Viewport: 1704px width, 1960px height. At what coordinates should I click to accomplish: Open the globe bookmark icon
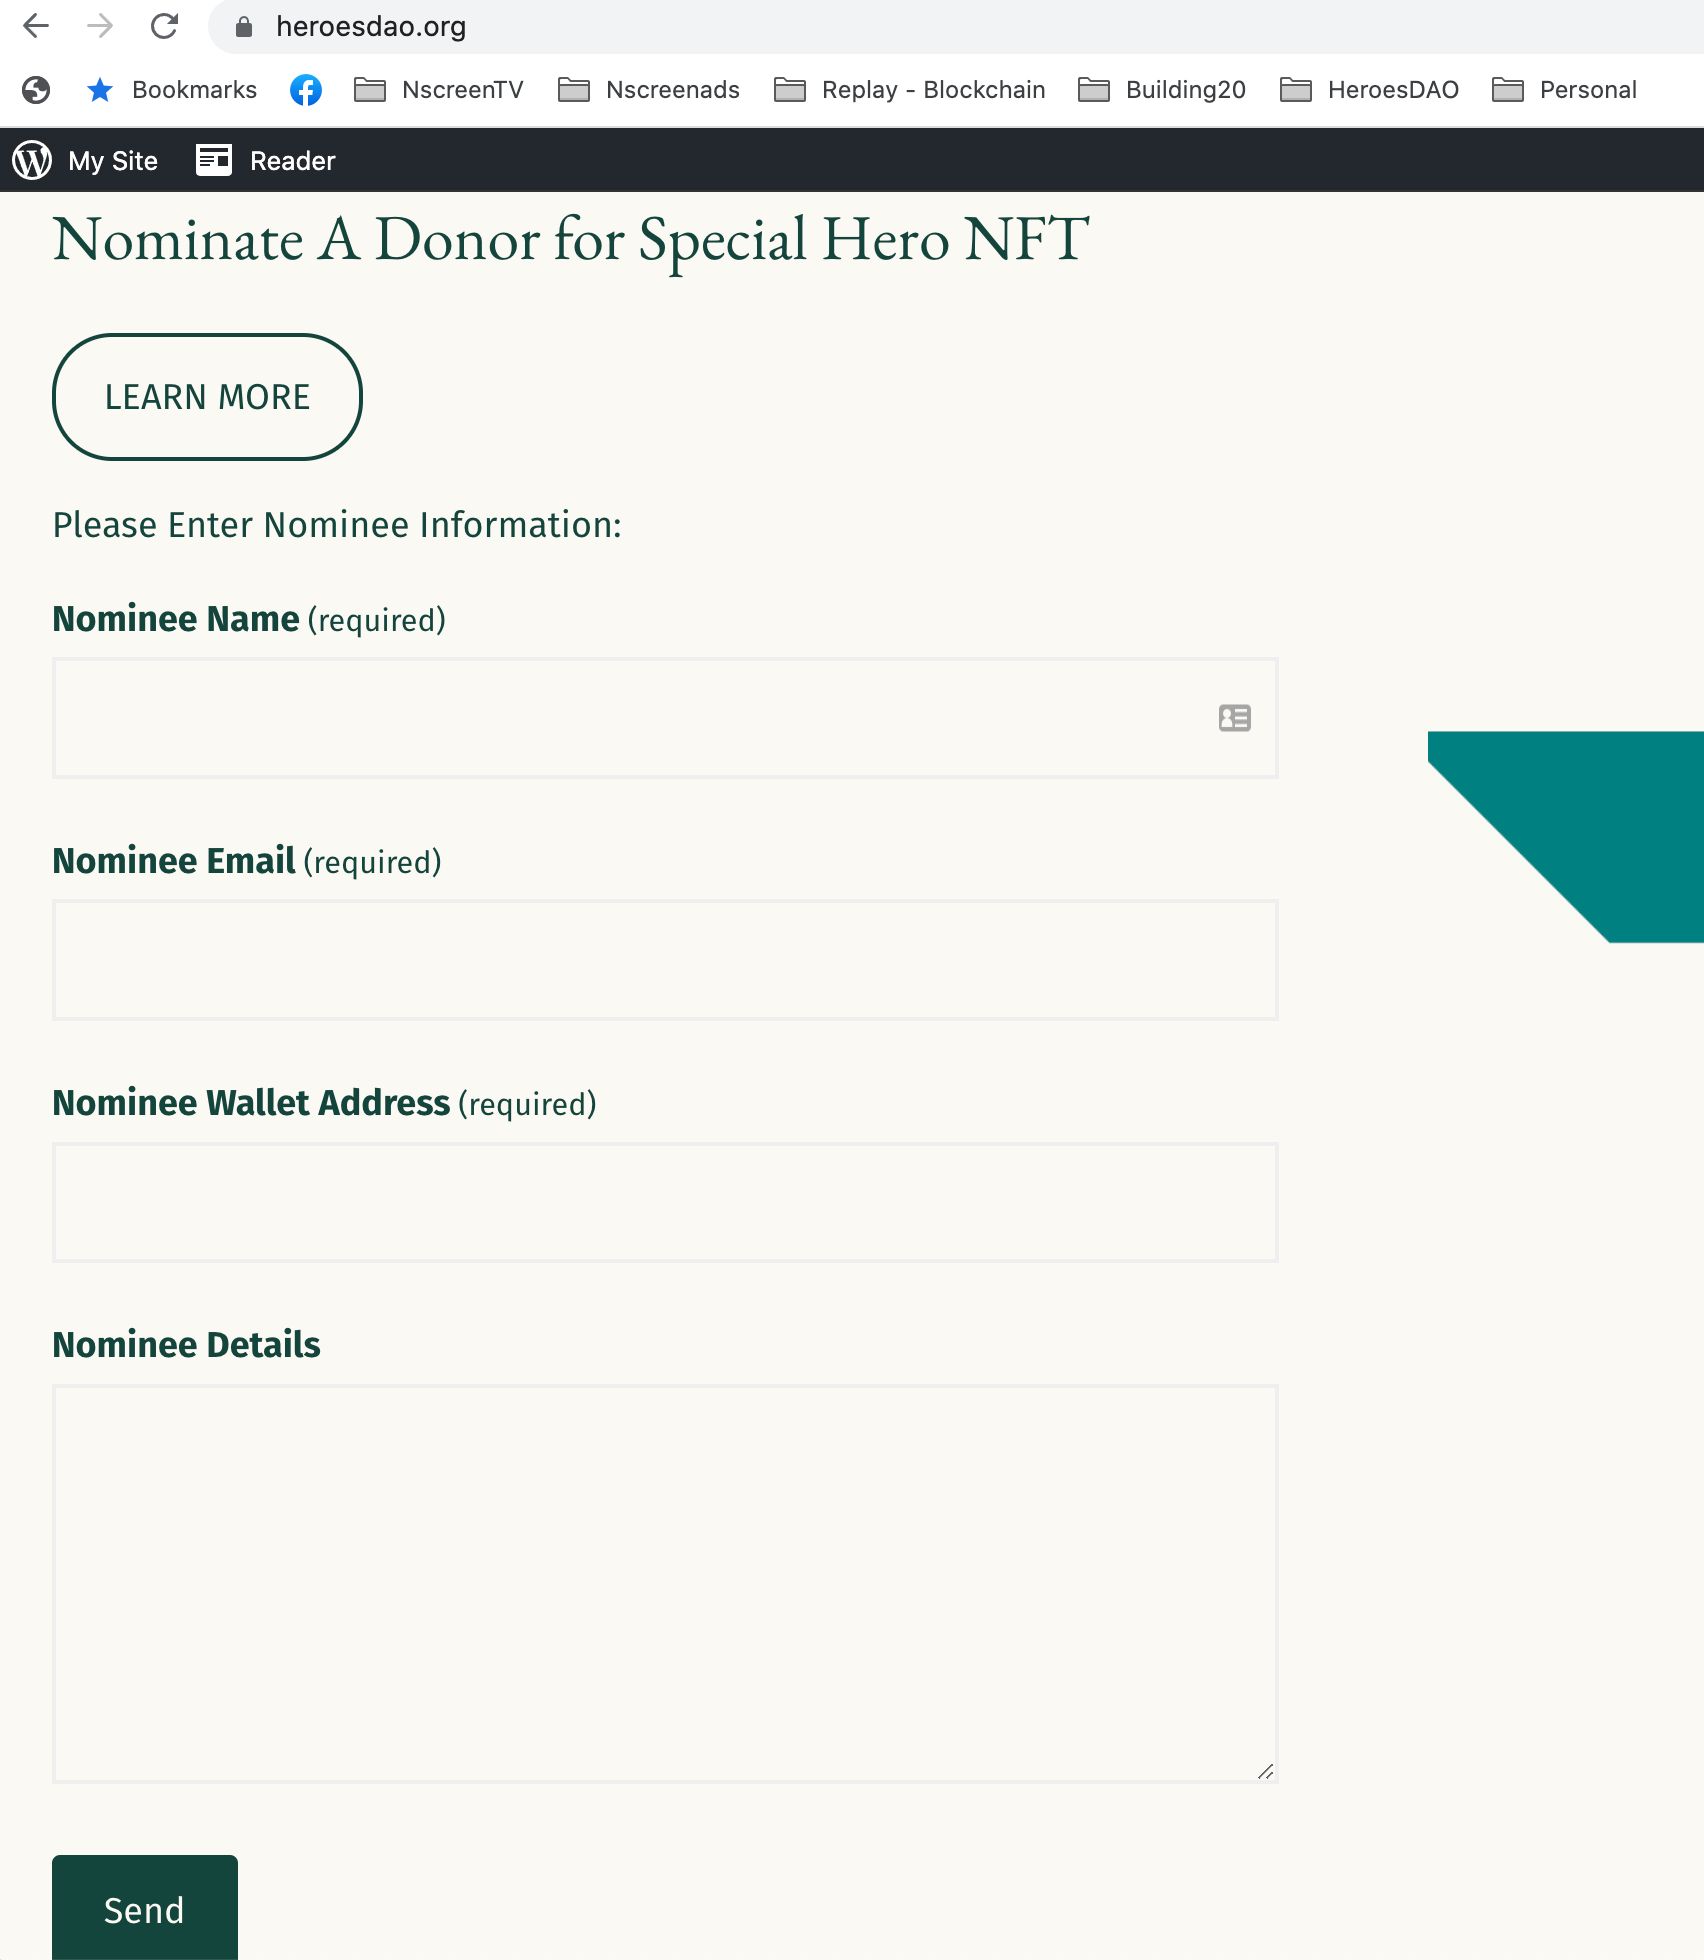click(36, 90)
